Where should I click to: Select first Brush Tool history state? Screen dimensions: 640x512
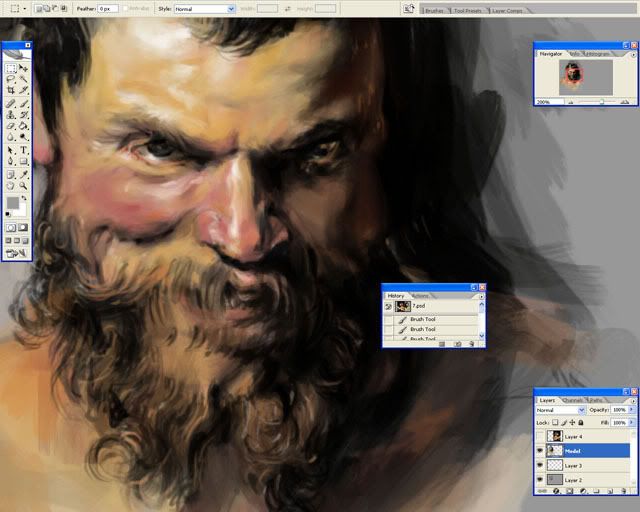[423, 319]
